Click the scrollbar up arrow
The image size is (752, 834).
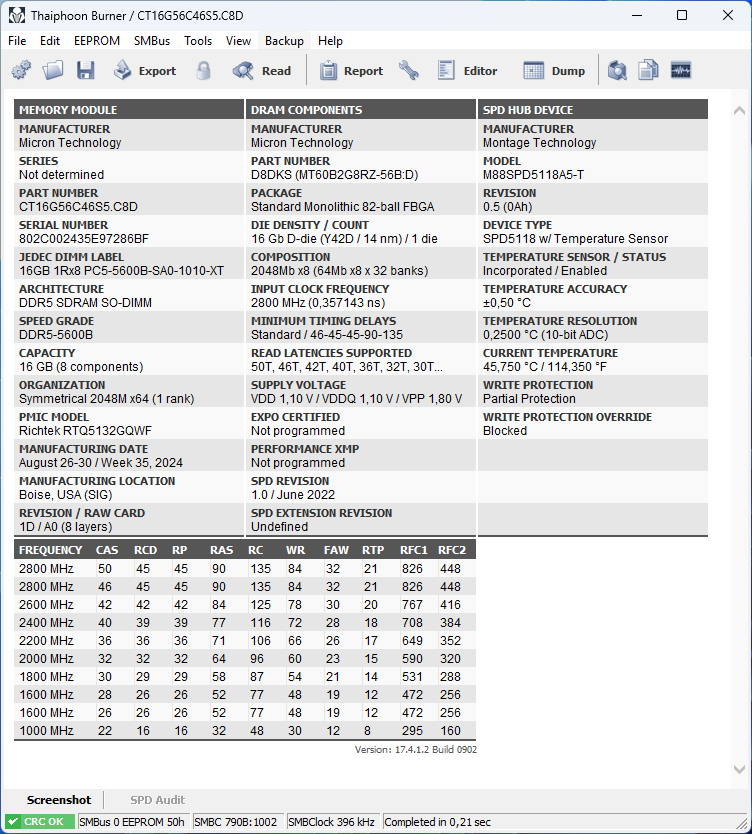[x=739, y=111]
